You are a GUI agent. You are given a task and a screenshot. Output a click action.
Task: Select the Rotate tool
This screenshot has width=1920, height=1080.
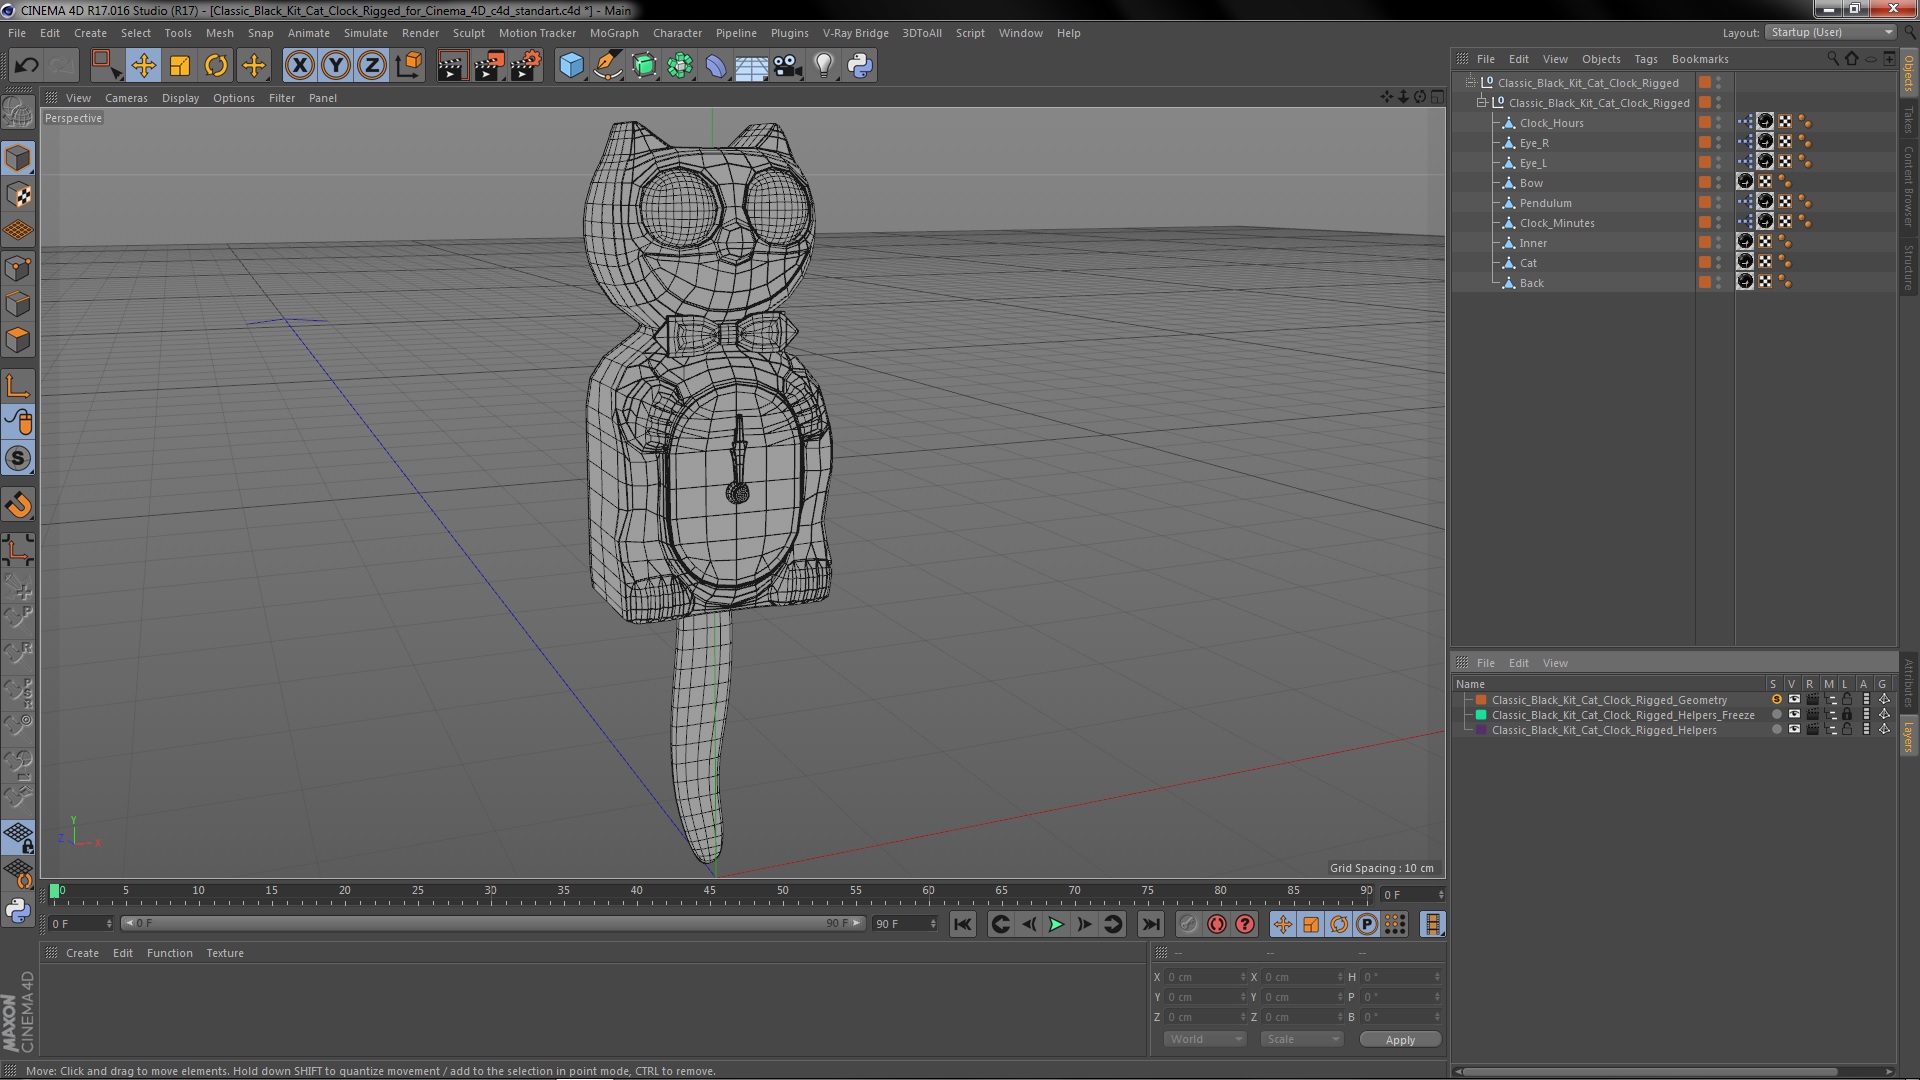pyautogui.click(x=216, y=66)
